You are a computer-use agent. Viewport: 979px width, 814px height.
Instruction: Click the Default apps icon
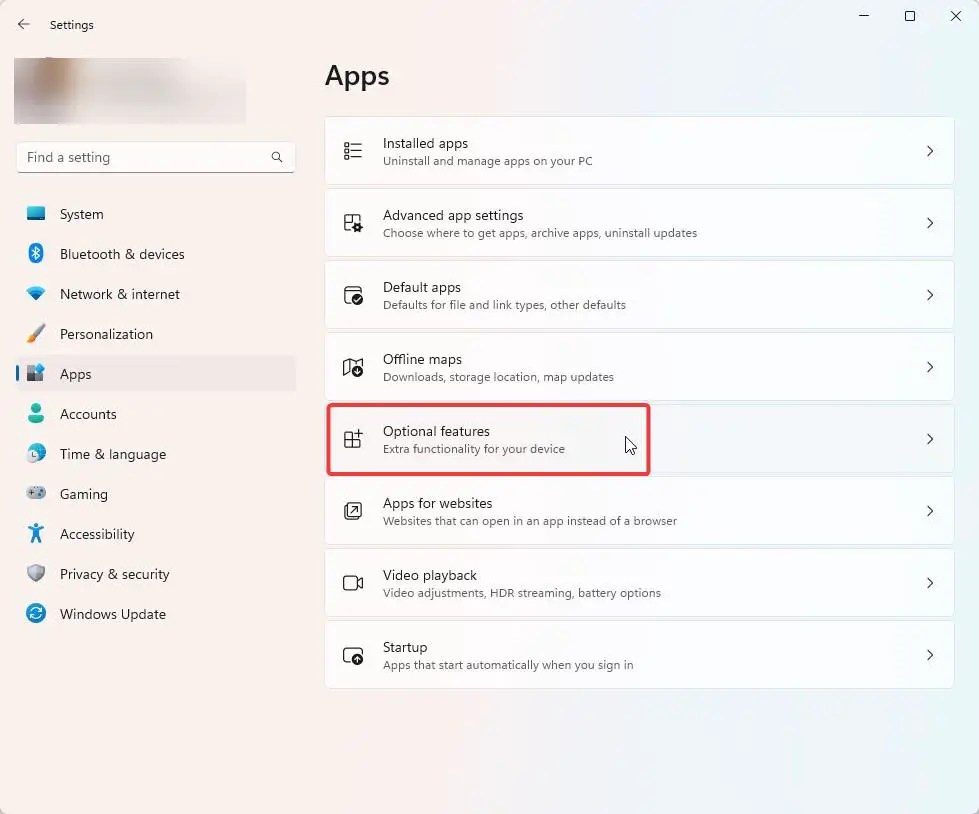pos(352,295)
